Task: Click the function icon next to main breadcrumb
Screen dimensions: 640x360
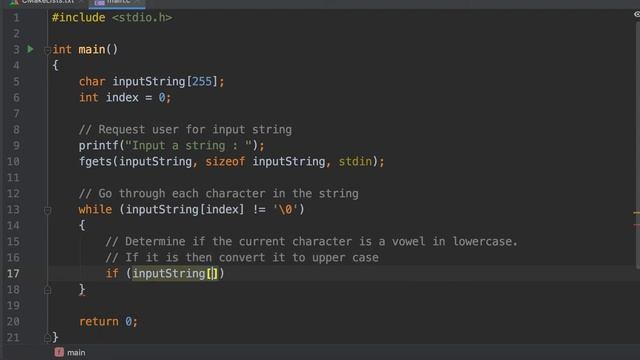Action: 59,352
